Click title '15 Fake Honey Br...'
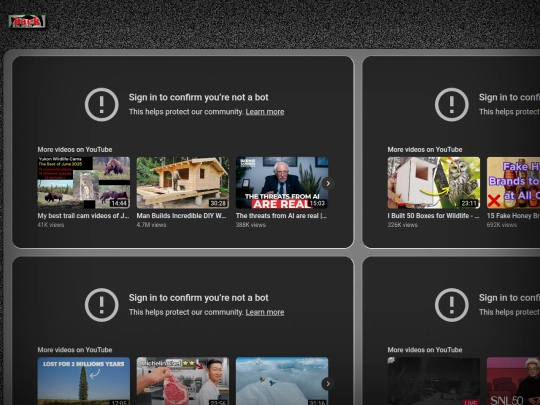The height and width of the screenshot is (405, 540). pyautogui.click(x=513, y=216)
